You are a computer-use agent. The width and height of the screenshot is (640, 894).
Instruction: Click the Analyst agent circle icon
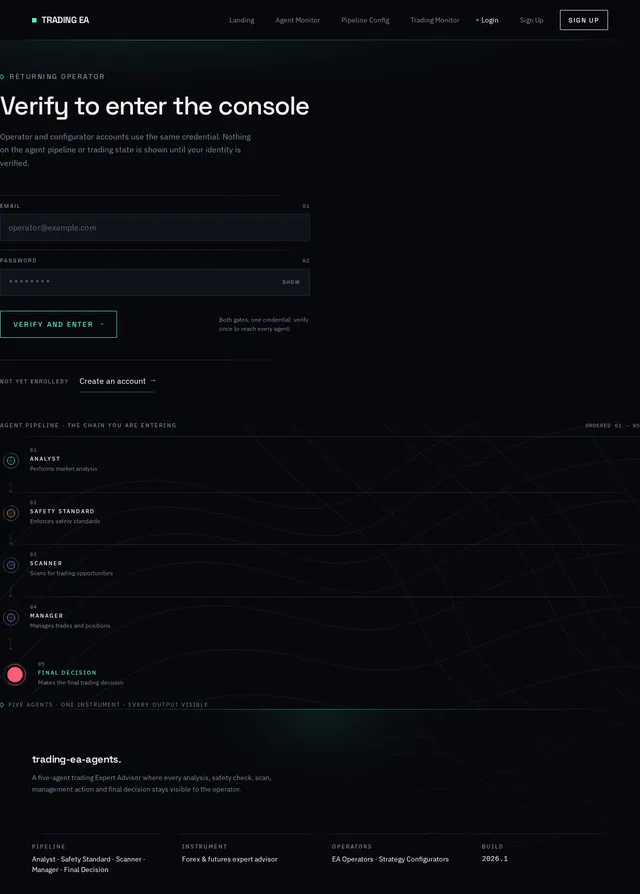[11, 461]
